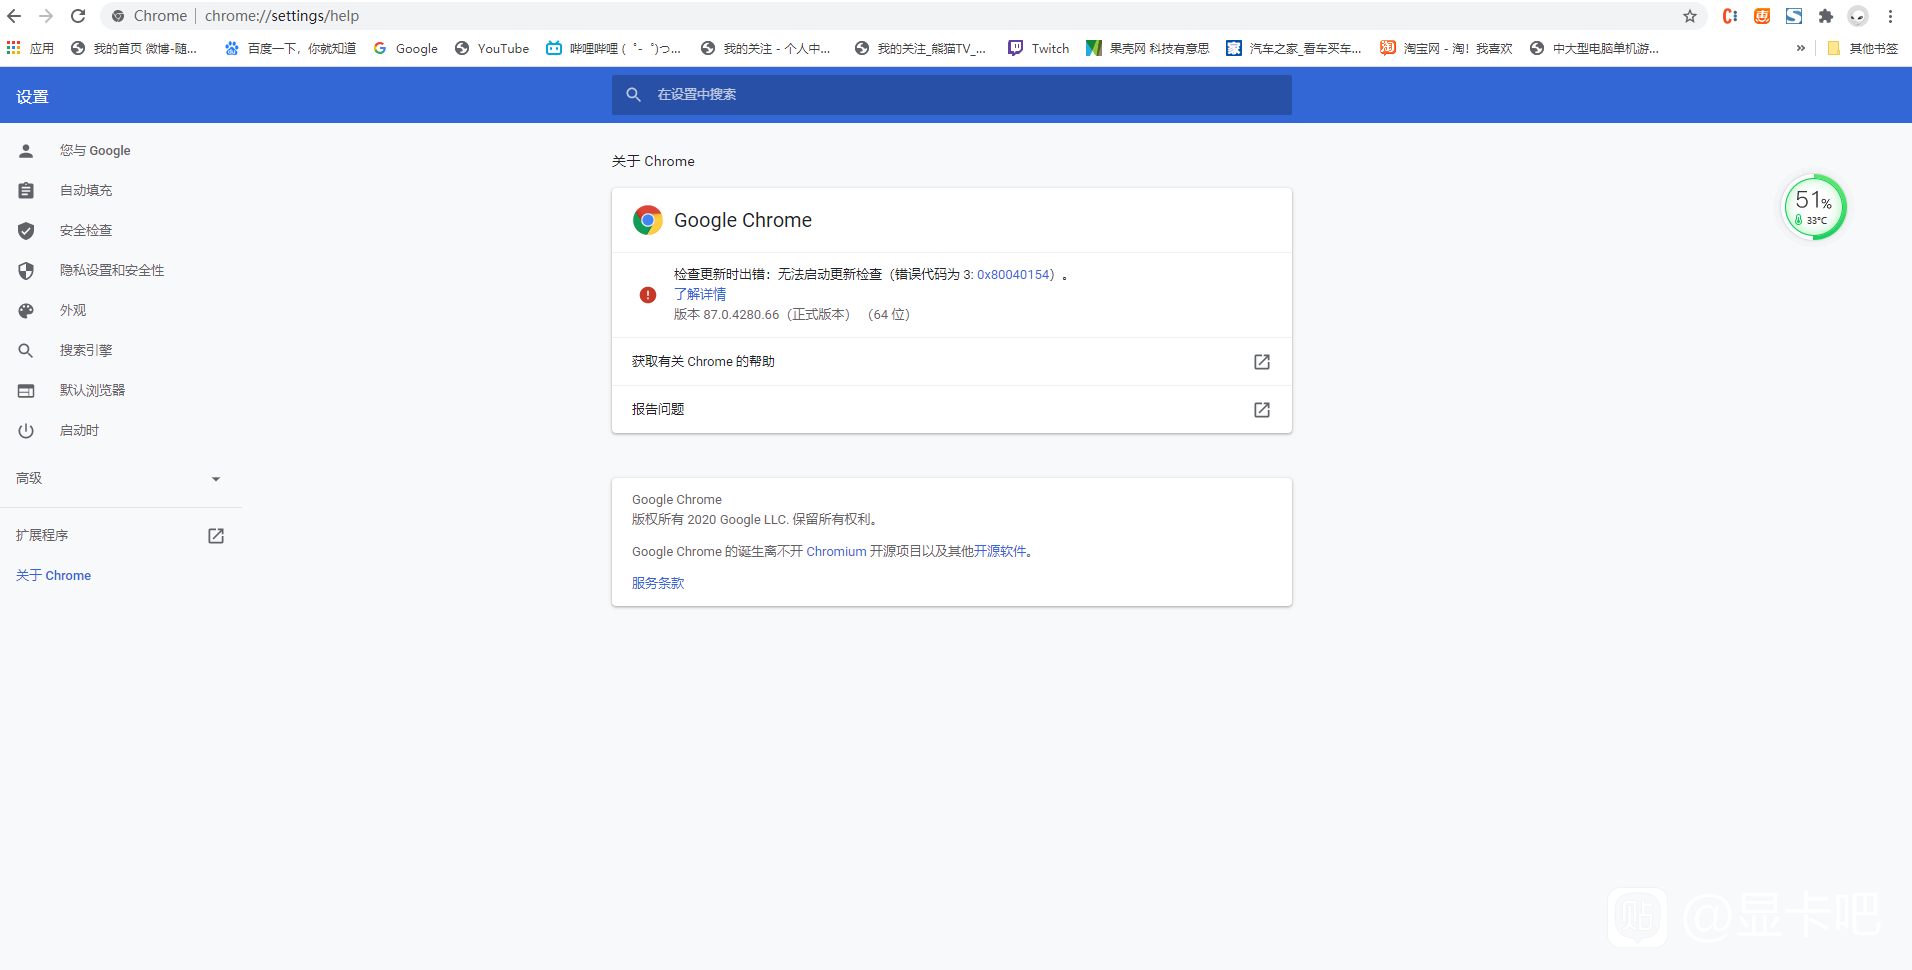Click the external-link icon on the help row
The width and height of the screenshot is (1912, 970).
pos(1262,362)
